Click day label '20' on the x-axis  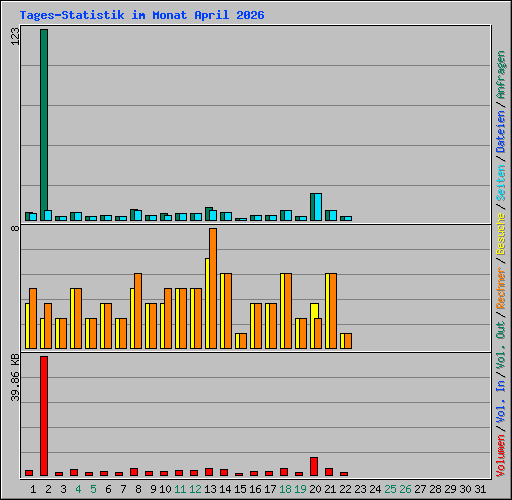coord(315,489)
